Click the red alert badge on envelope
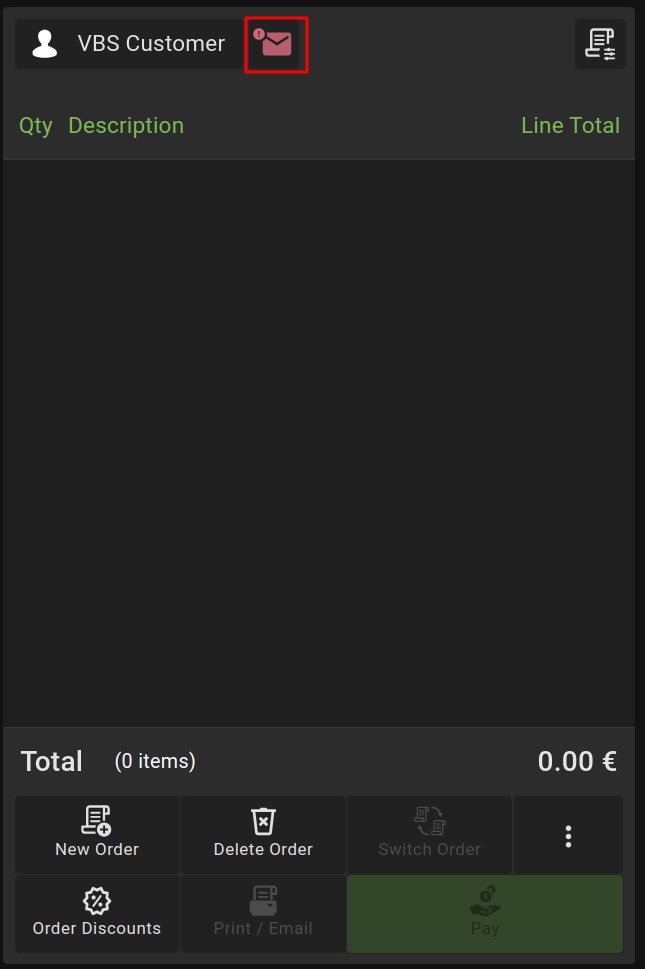 coord(259,34)
